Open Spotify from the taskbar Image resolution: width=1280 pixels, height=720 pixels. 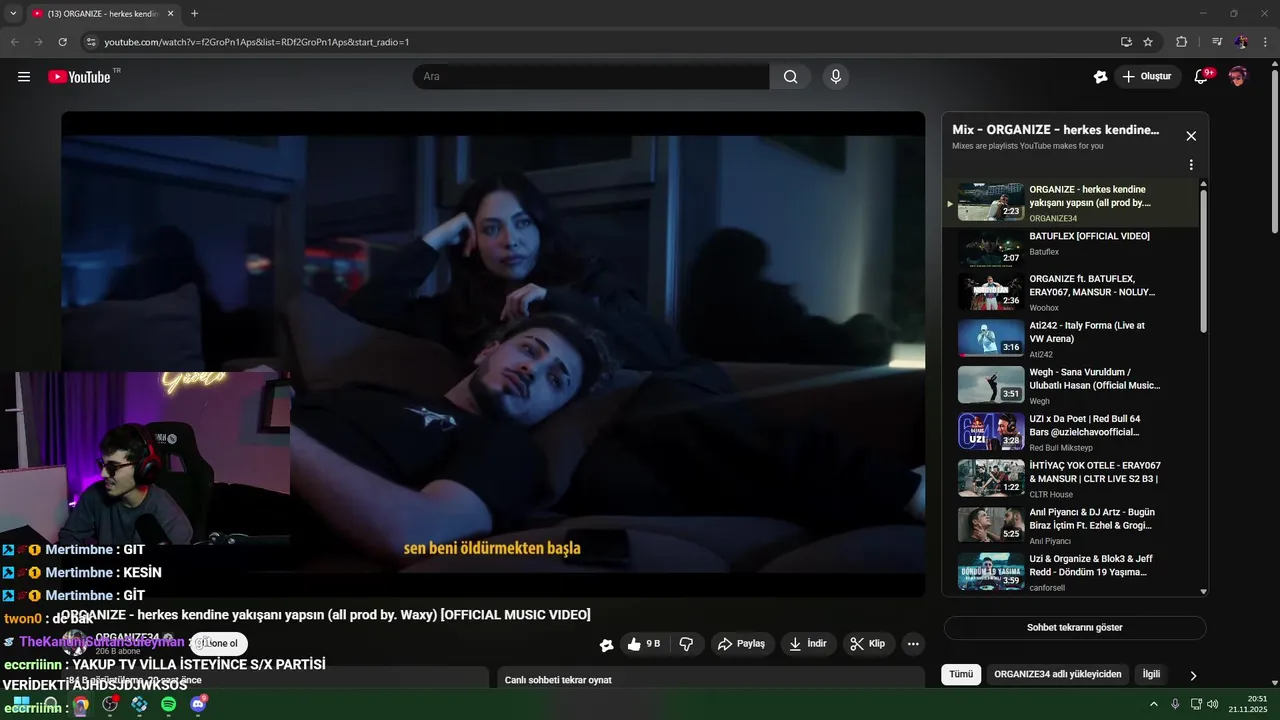click(169, 704)
